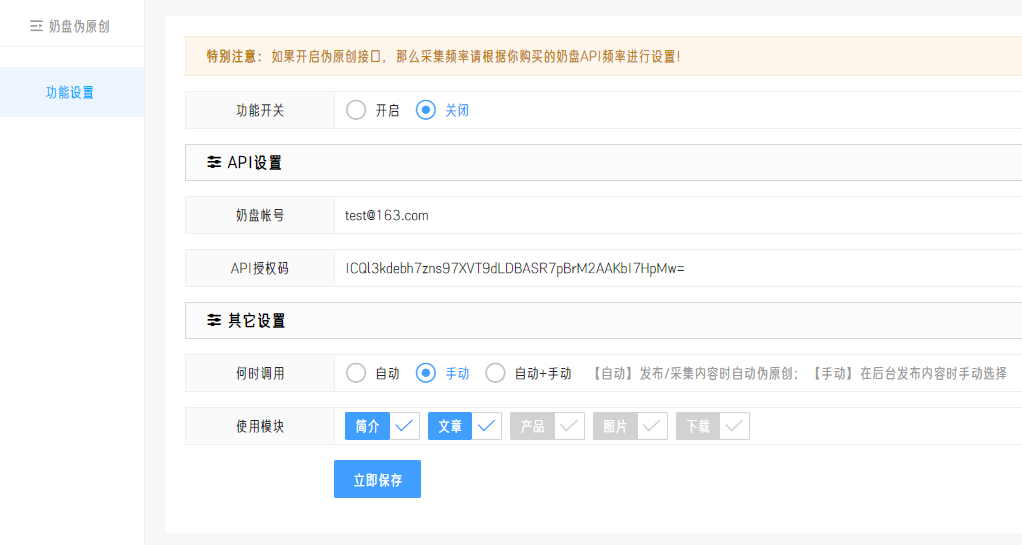Click the 奶盘伪原创 sidebar title
The image size is (1022, 545).
pos(79,26)
